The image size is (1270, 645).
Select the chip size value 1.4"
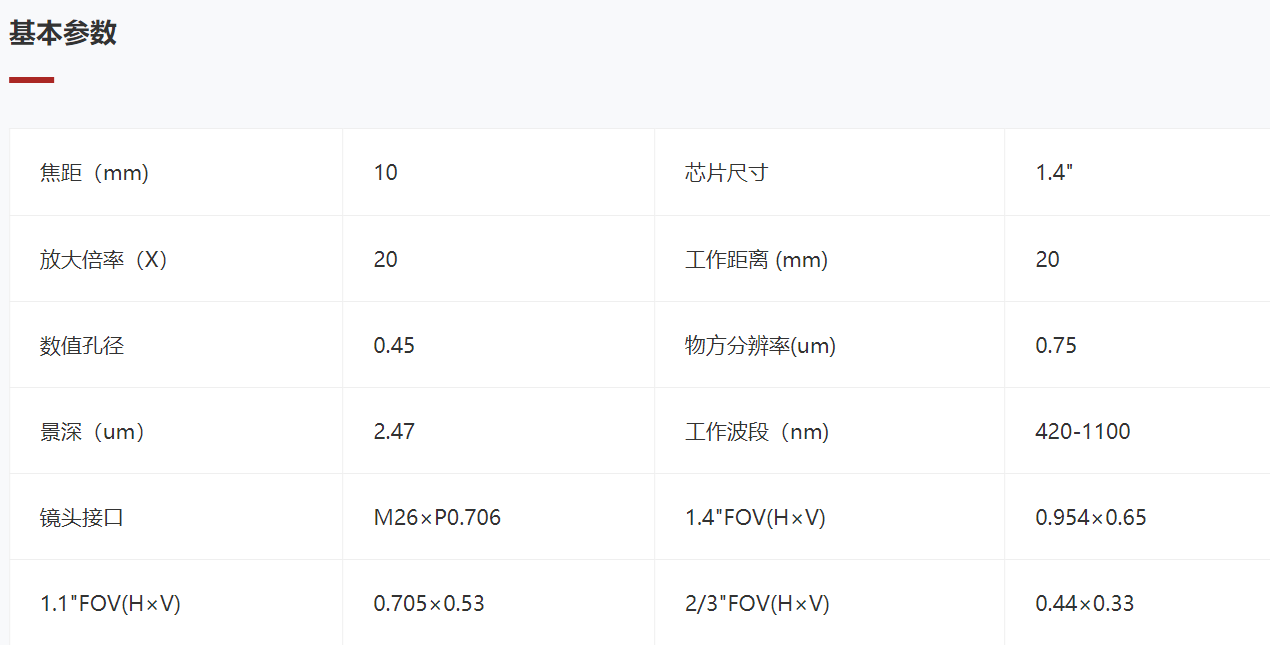(x=1054, y=173)
